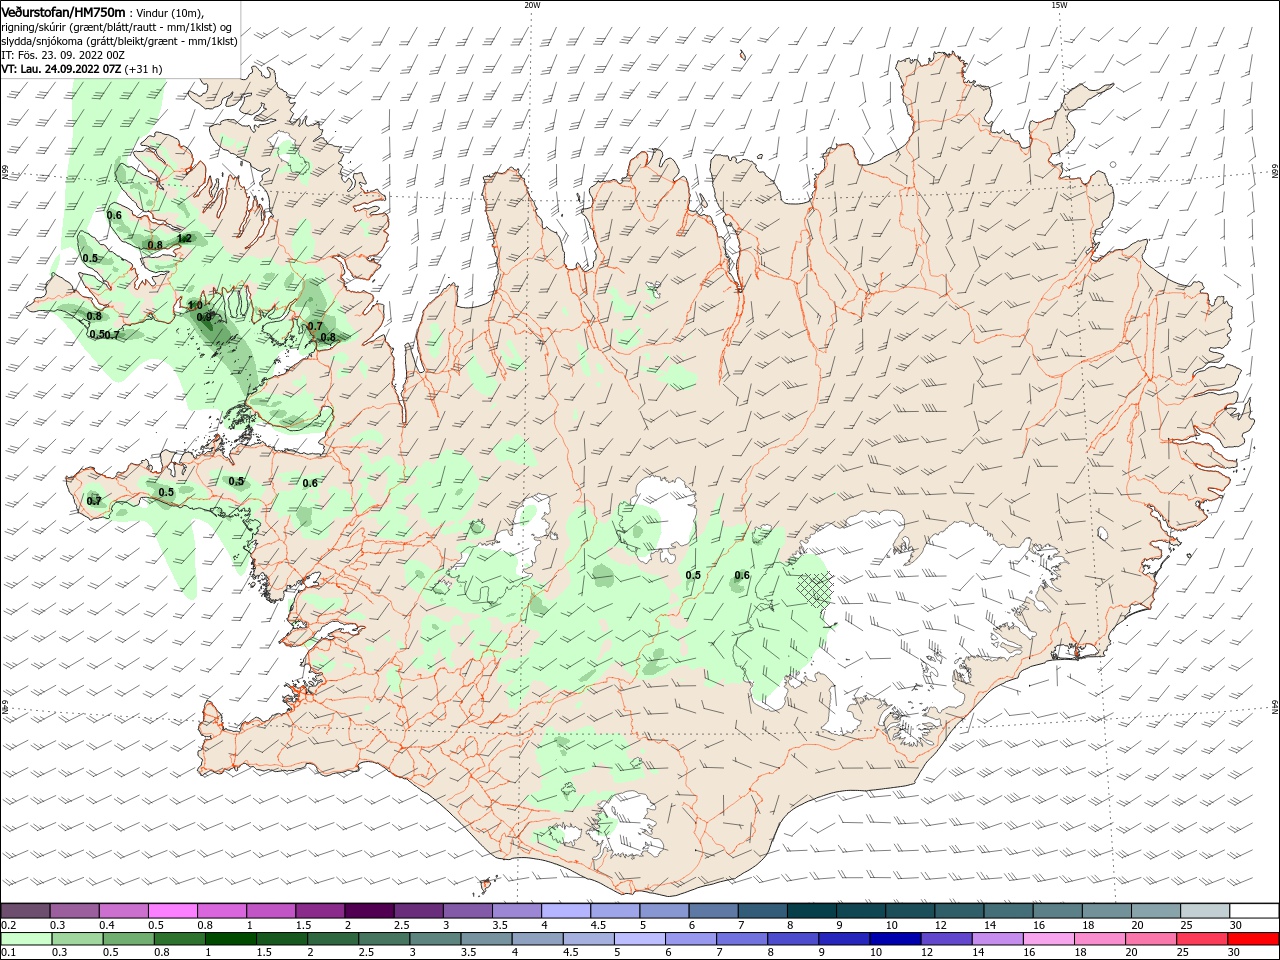Pick purple-teal scale swatch between 4 and 4.5
1280x960 pixels.
(x=566, y=910)
